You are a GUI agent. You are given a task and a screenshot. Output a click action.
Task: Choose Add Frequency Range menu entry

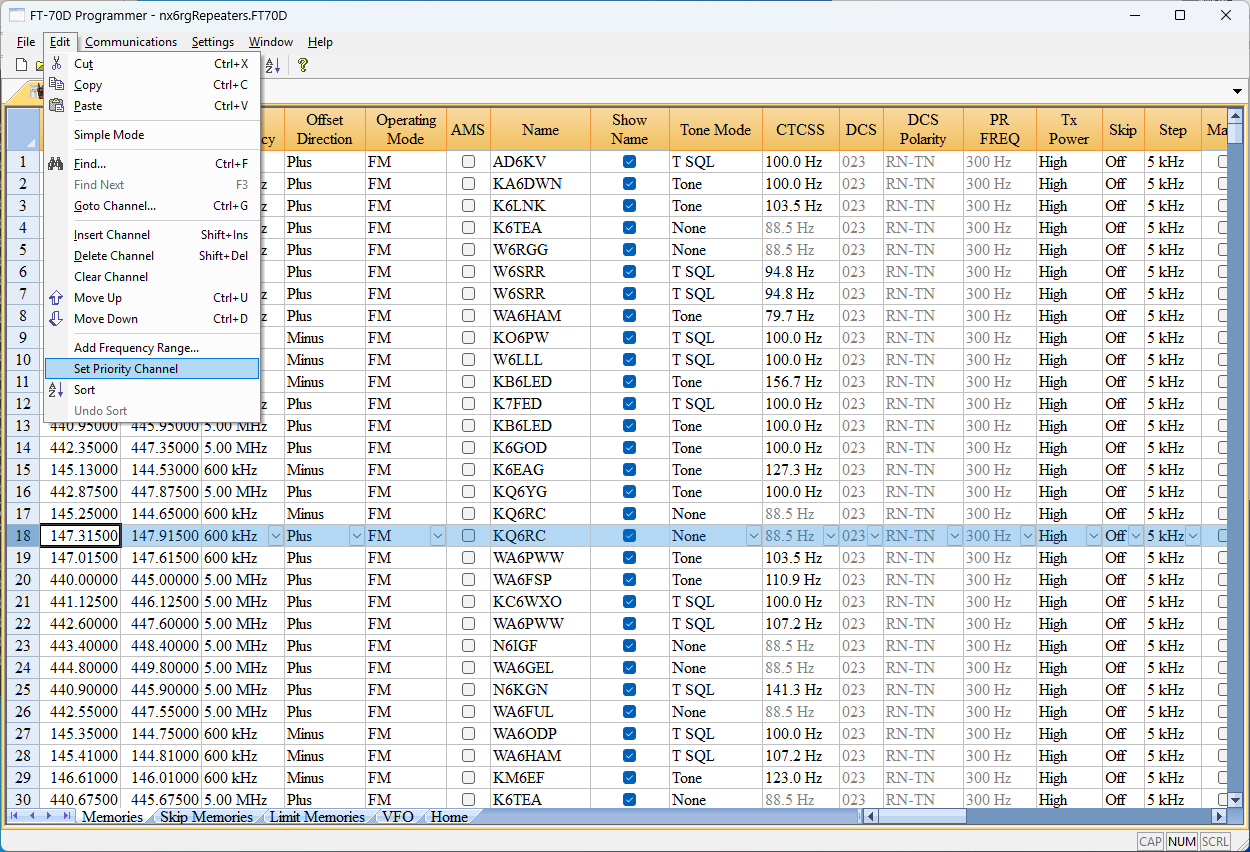click(x=152, y=348)
